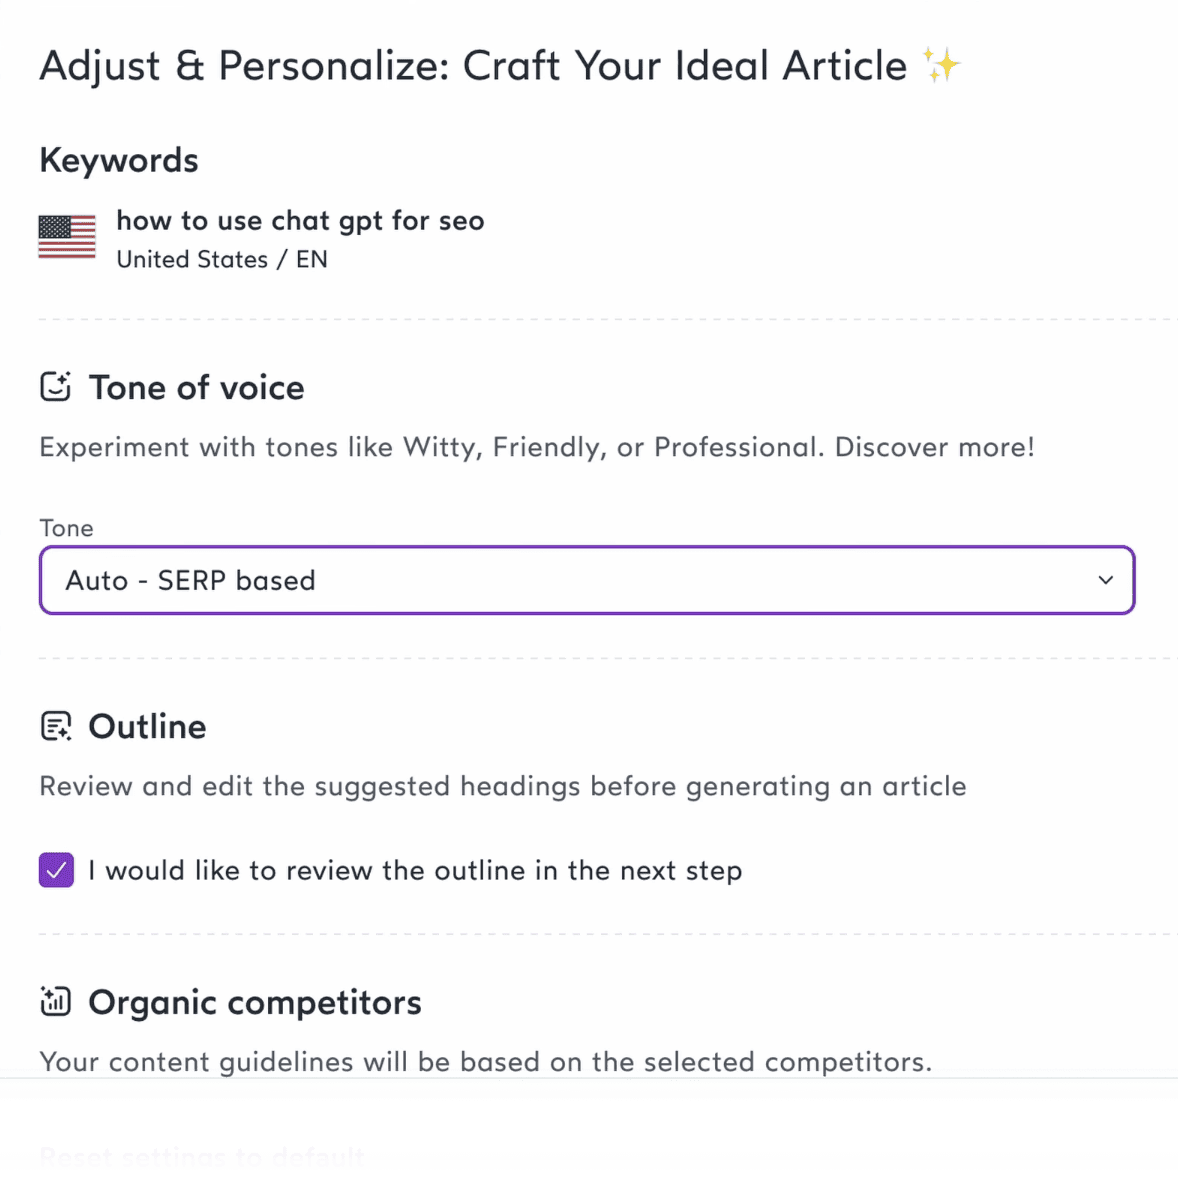Click the 'Tone of voice' section heading
Image resolution: width=1178 pixels, height=1178 pixels.
pyautogui.click(x=196, y=387)
